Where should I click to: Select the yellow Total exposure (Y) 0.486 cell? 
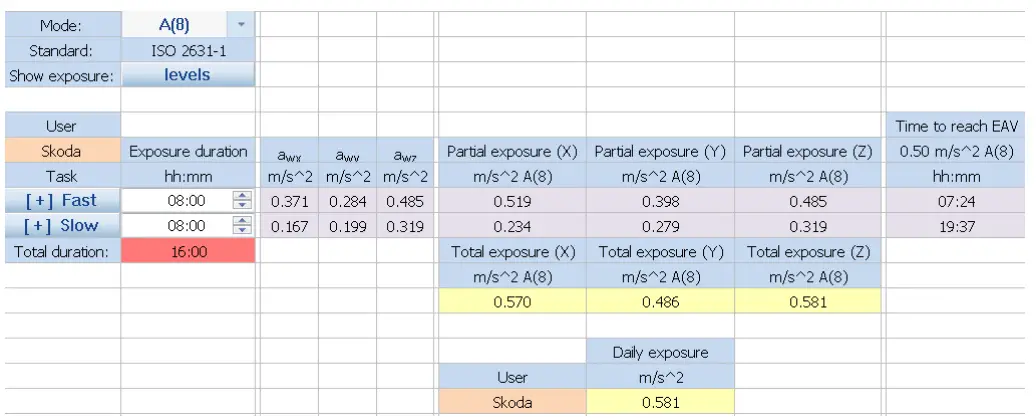point(660,302)
